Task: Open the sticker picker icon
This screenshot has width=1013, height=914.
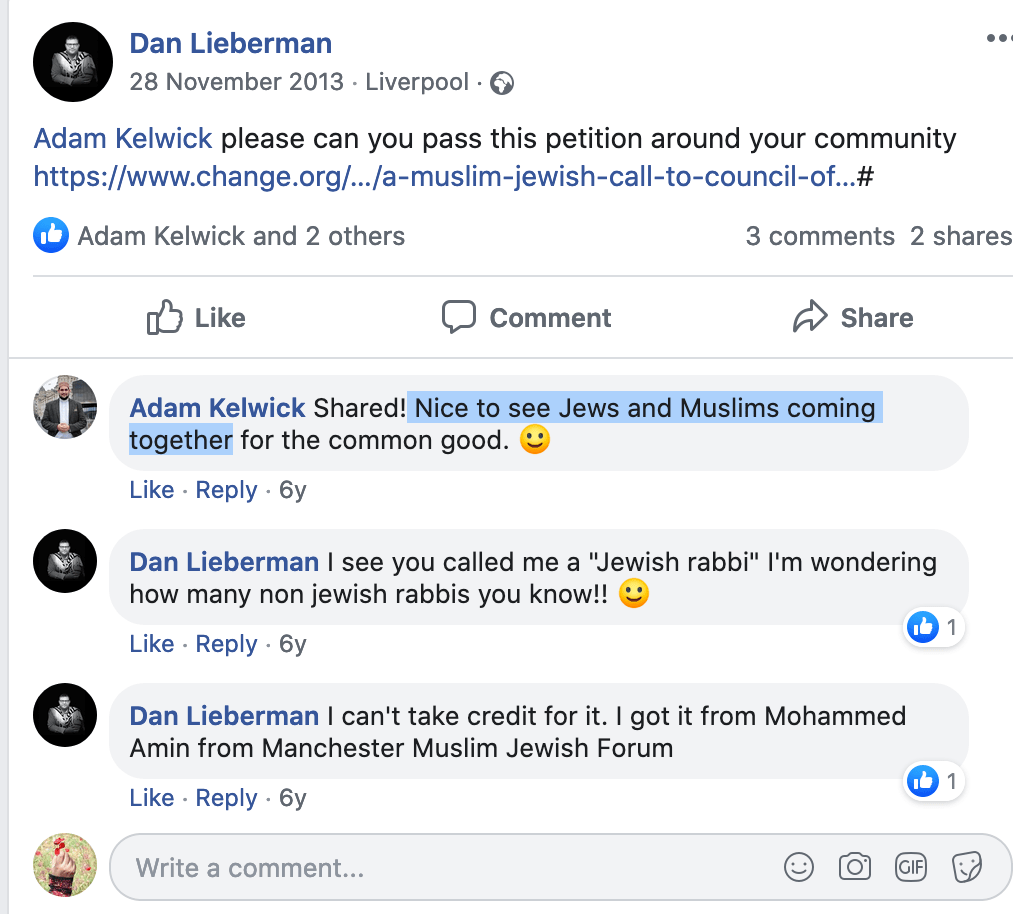Action: click(x=967, y=867)
